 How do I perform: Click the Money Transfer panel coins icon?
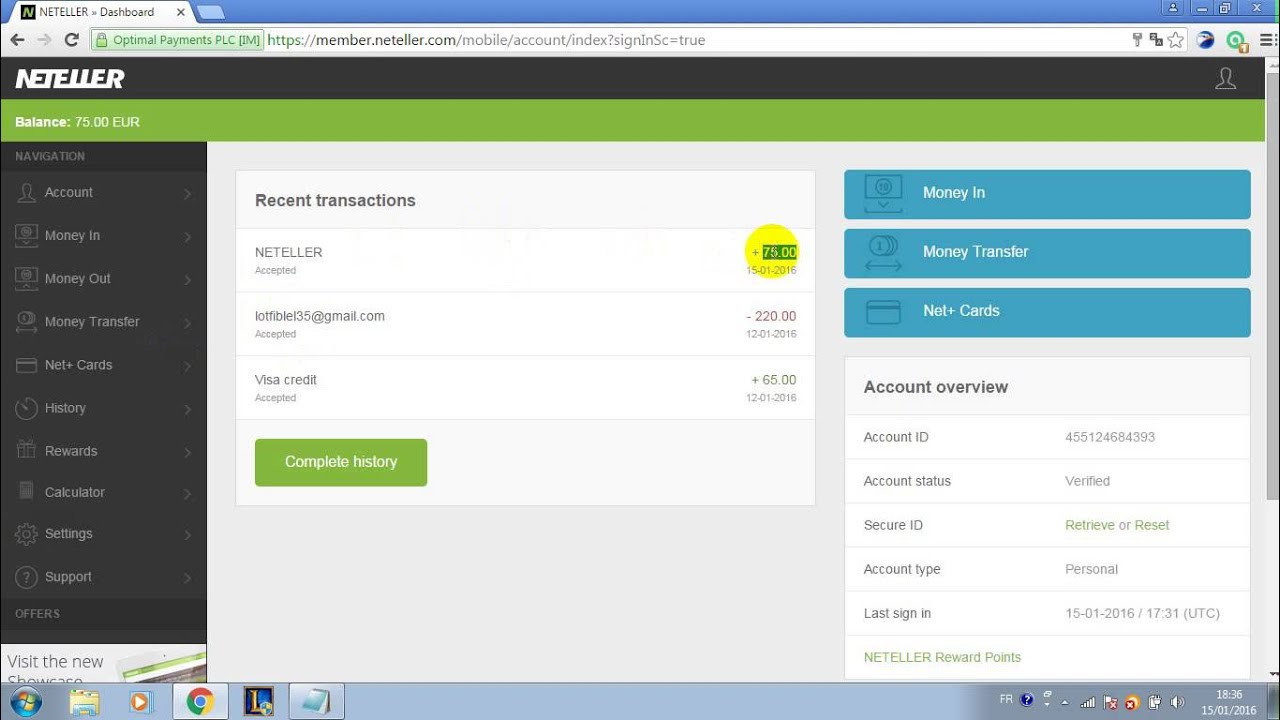pos(883,252)
